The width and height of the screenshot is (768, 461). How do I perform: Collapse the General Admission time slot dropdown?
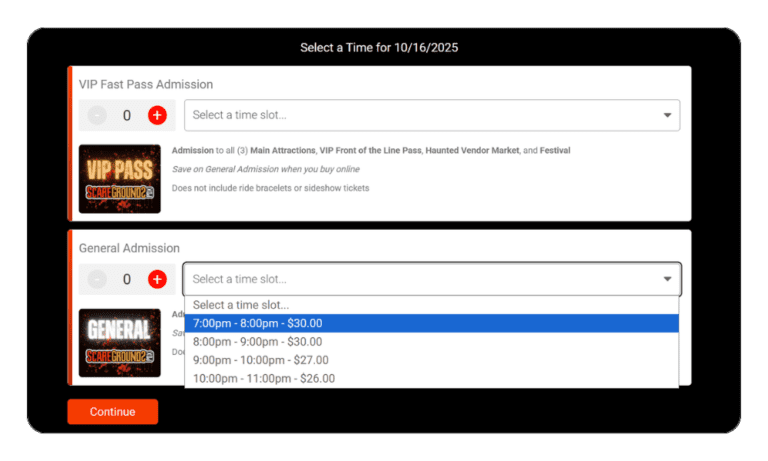tap(420, 279)
